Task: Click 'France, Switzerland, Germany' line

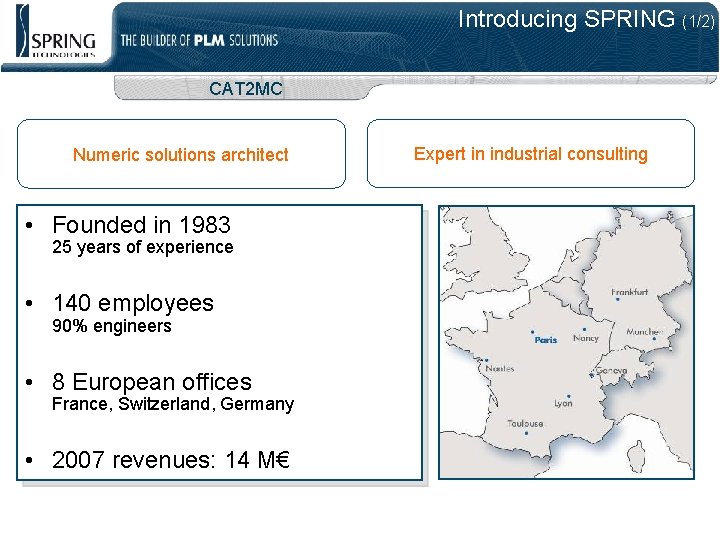Action: point(173,405)
